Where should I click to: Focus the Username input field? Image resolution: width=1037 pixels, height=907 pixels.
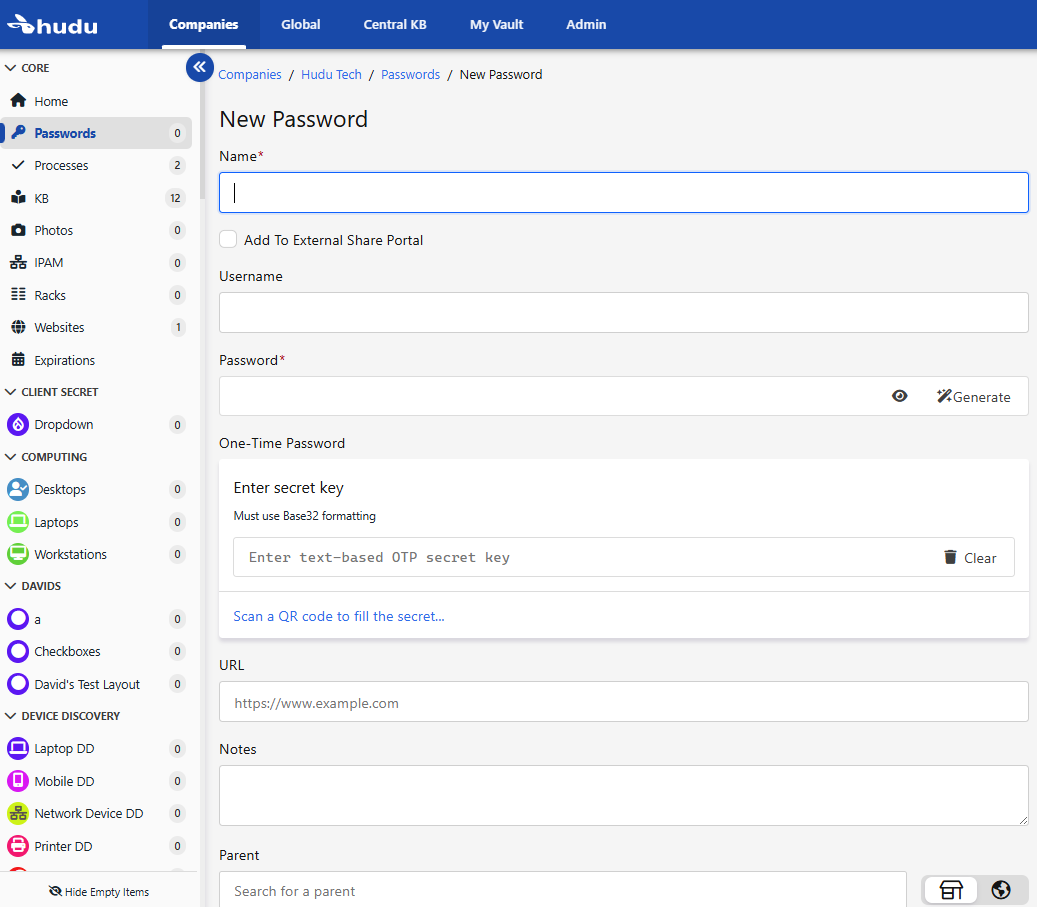tap(624, 312)
